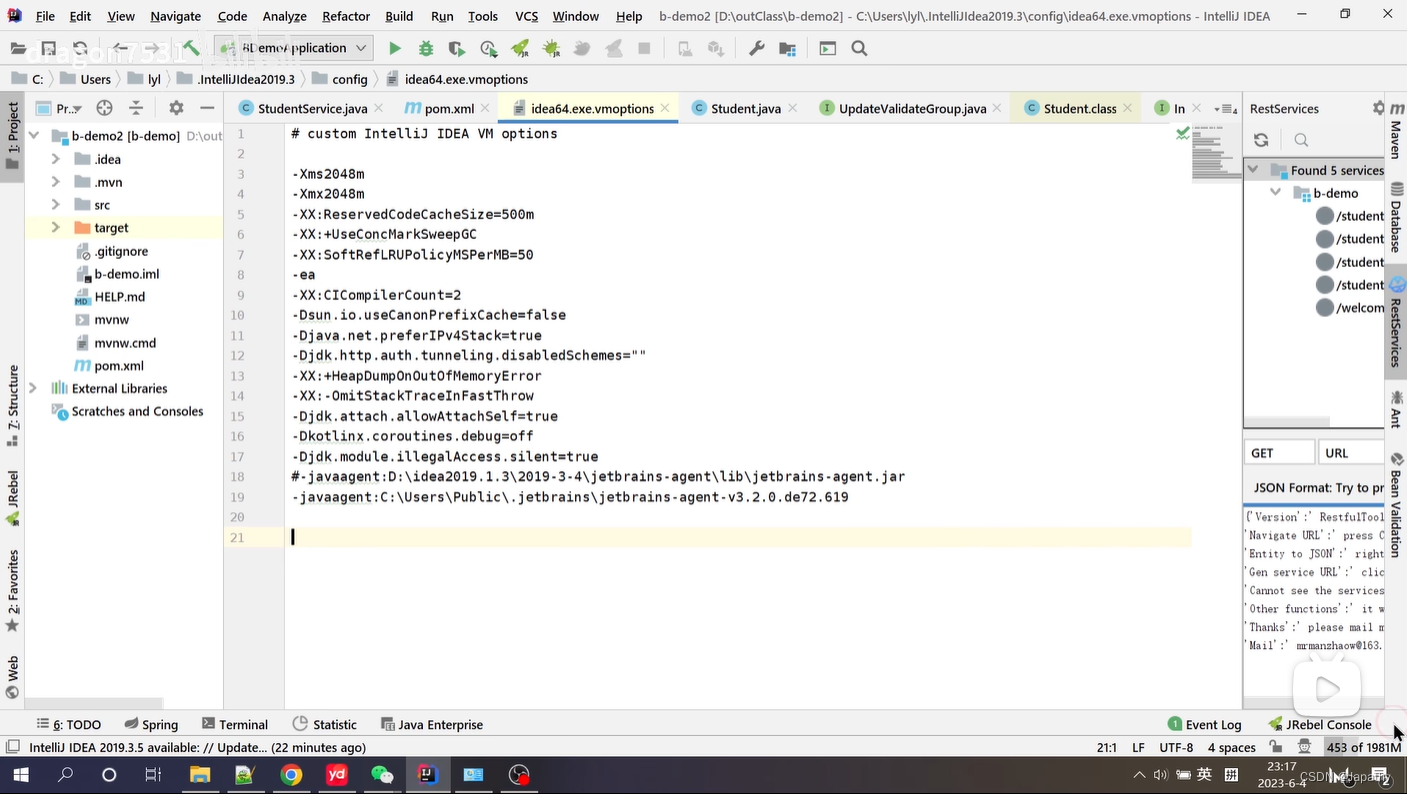Click Search Everywhere magnifier in toolbar
The width and height of the screenshot is (1407, 794).
[859, 48]
